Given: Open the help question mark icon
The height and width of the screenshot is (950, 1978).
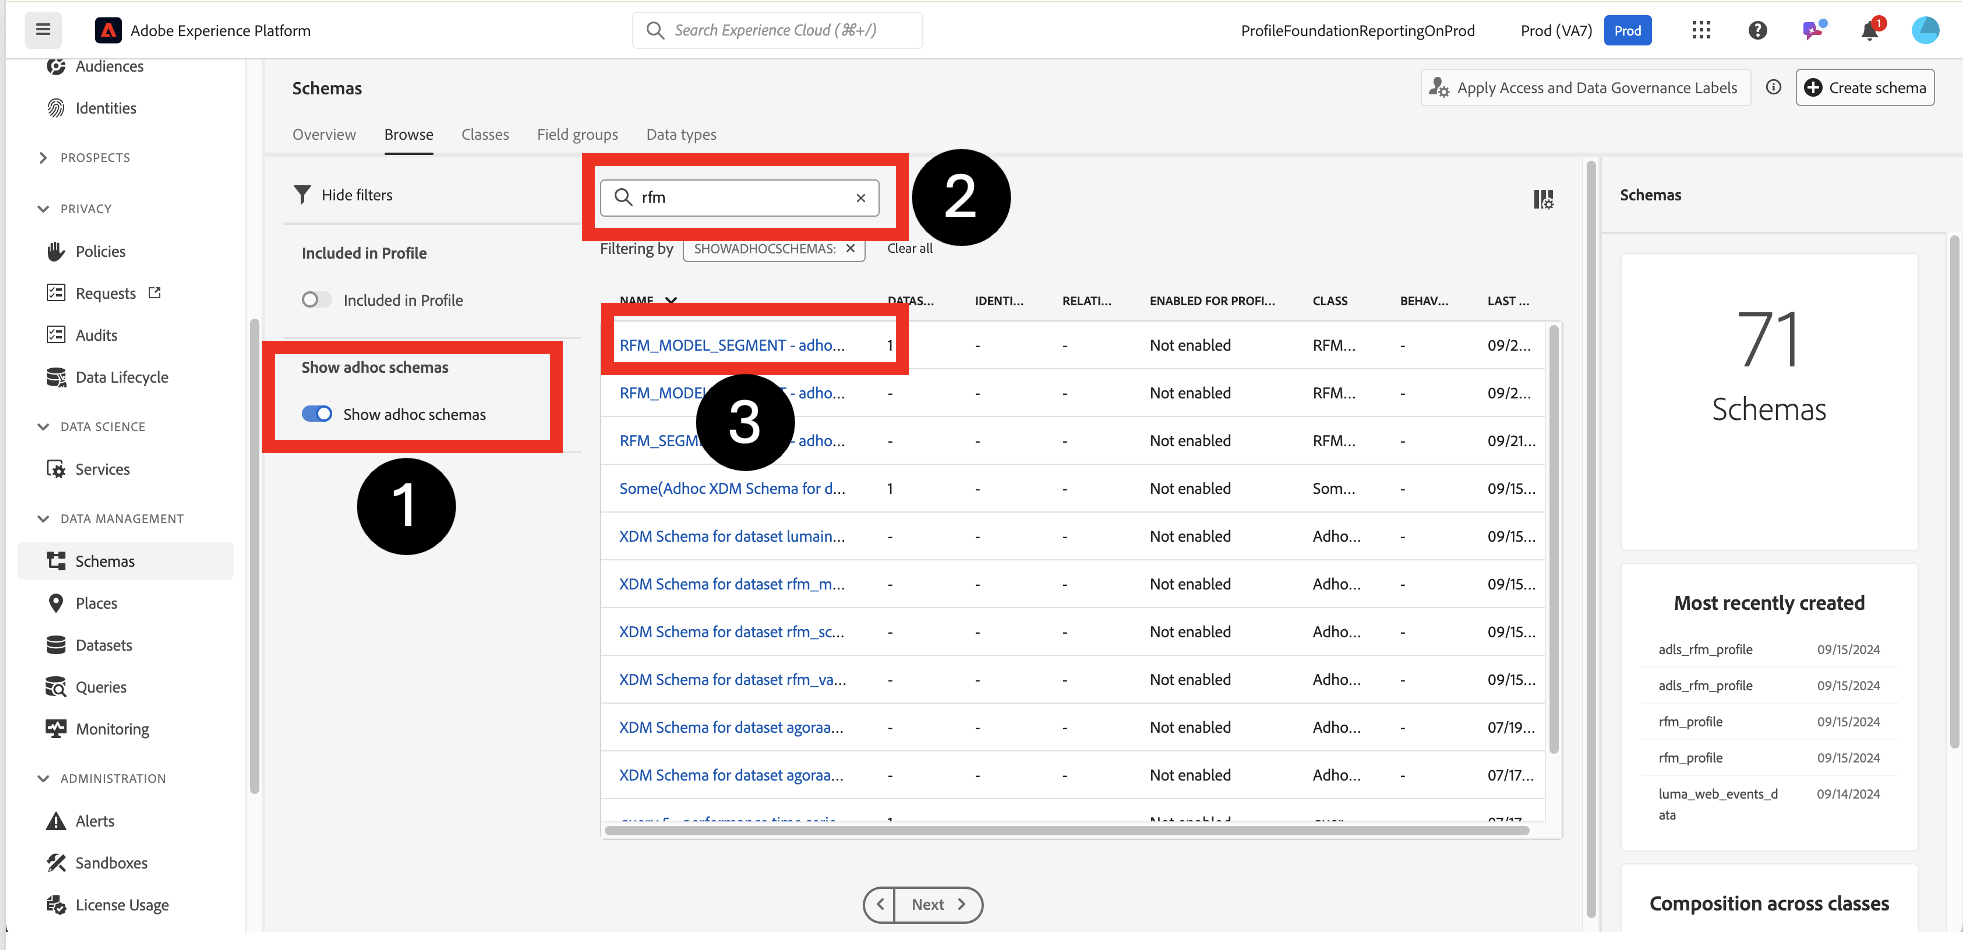Looking at the screenshot, I should click(1757, 30).
